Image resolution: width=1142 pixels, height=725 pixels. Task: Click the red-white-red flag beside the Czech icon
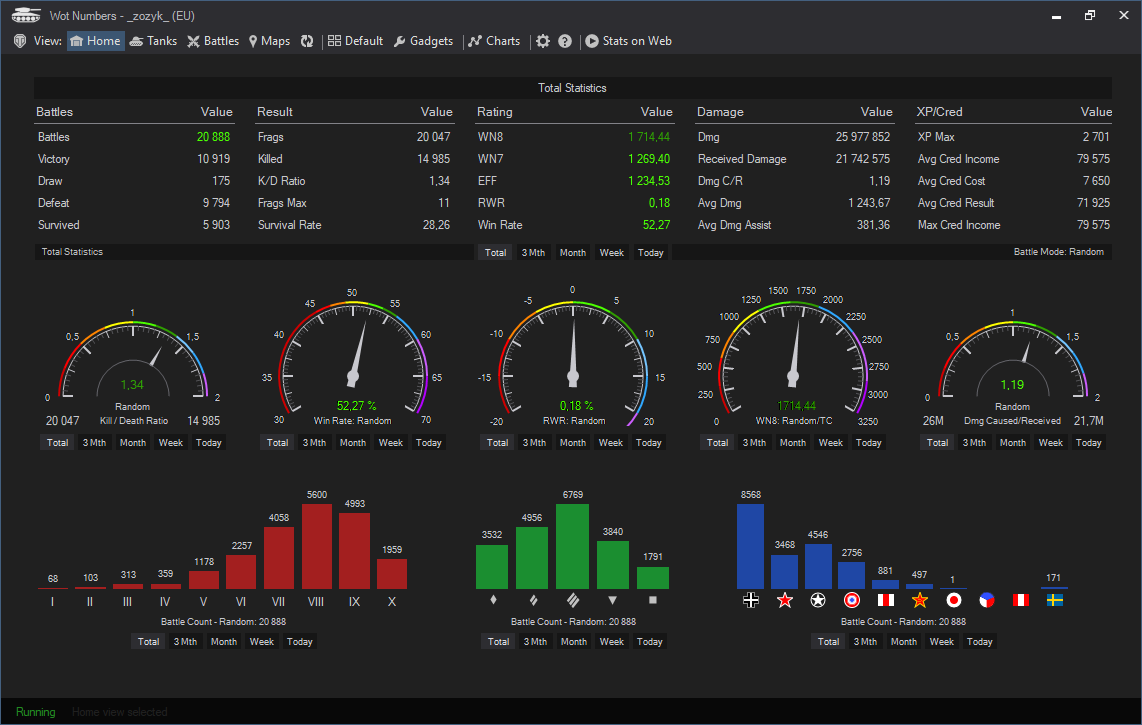[1021, 600]
